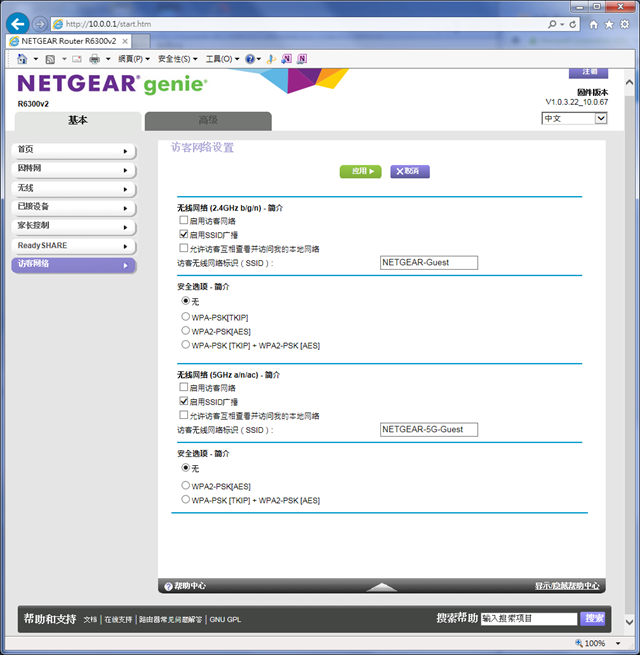Toggle 启用SSID广播 checkbox under 5GHz
This screenshot has height=655, width=640.
tap(183, 401)
